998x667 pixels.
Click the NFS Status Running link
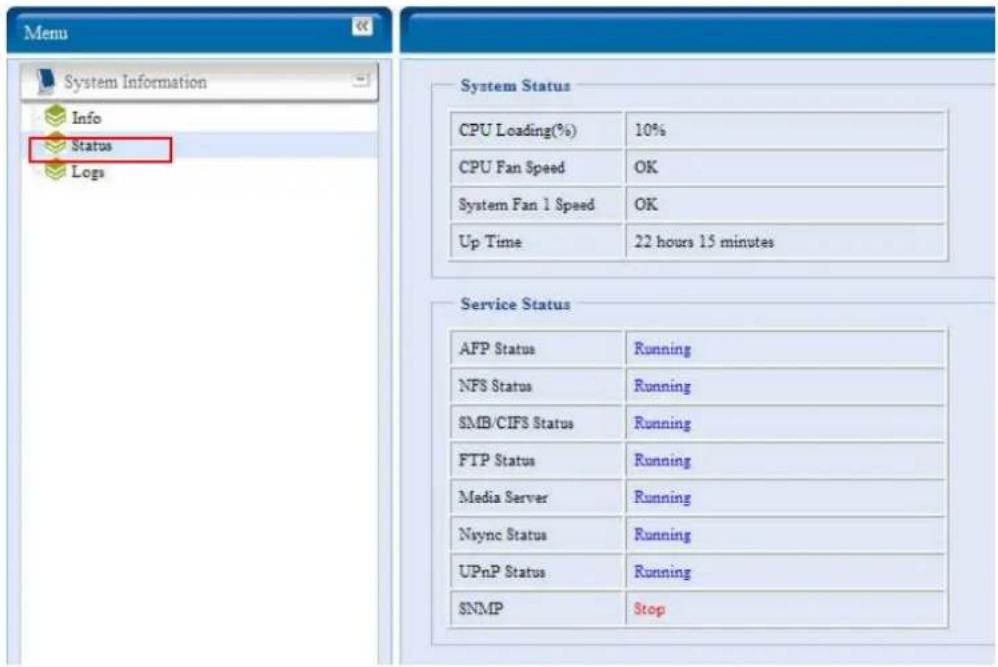[x=662, y=386]
